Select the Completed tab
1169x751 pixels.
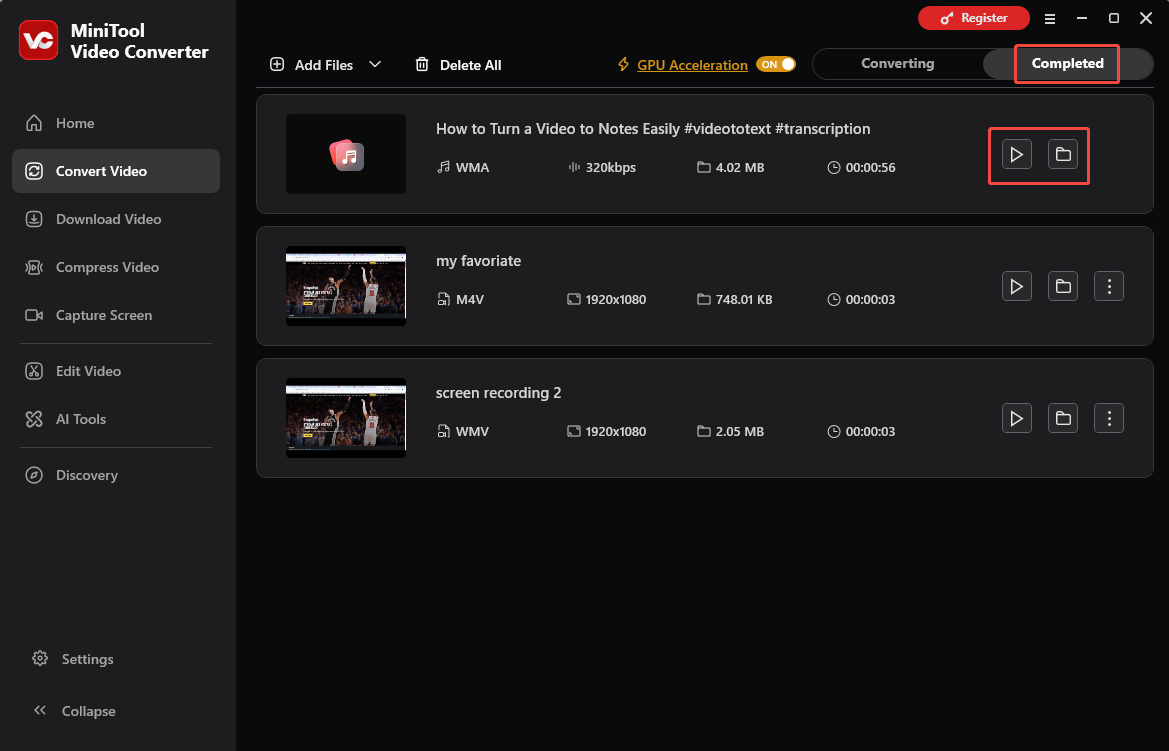pyautogui.click(x=1067, y=63)
